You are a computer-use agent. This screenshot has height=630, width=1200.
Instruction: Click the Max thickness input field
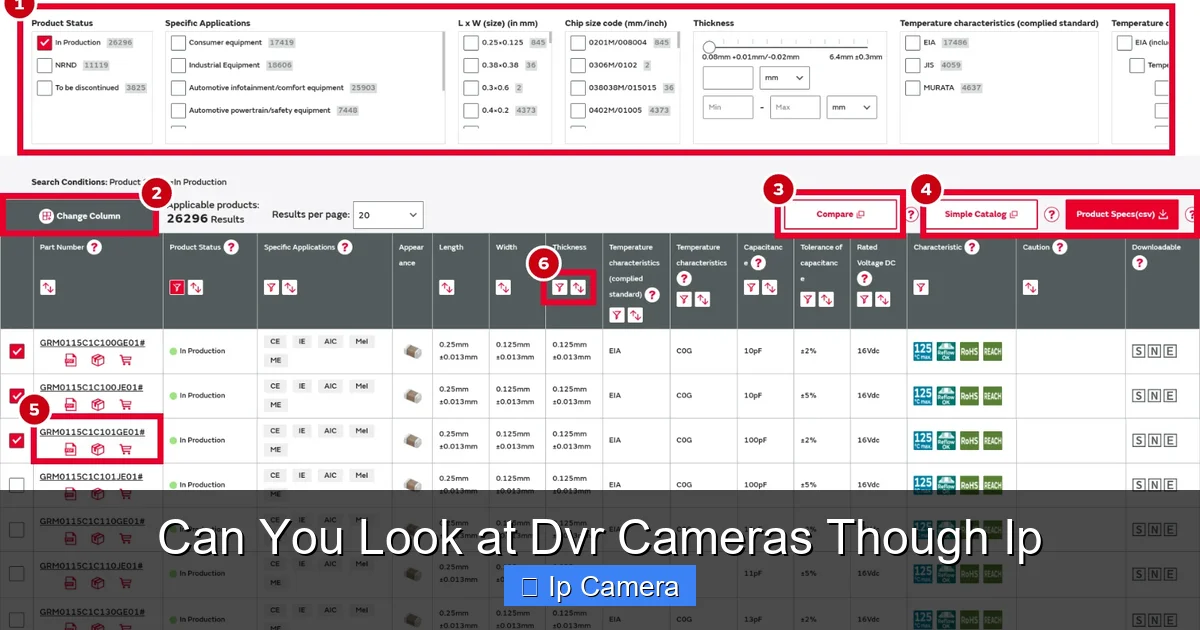(795, 107)
